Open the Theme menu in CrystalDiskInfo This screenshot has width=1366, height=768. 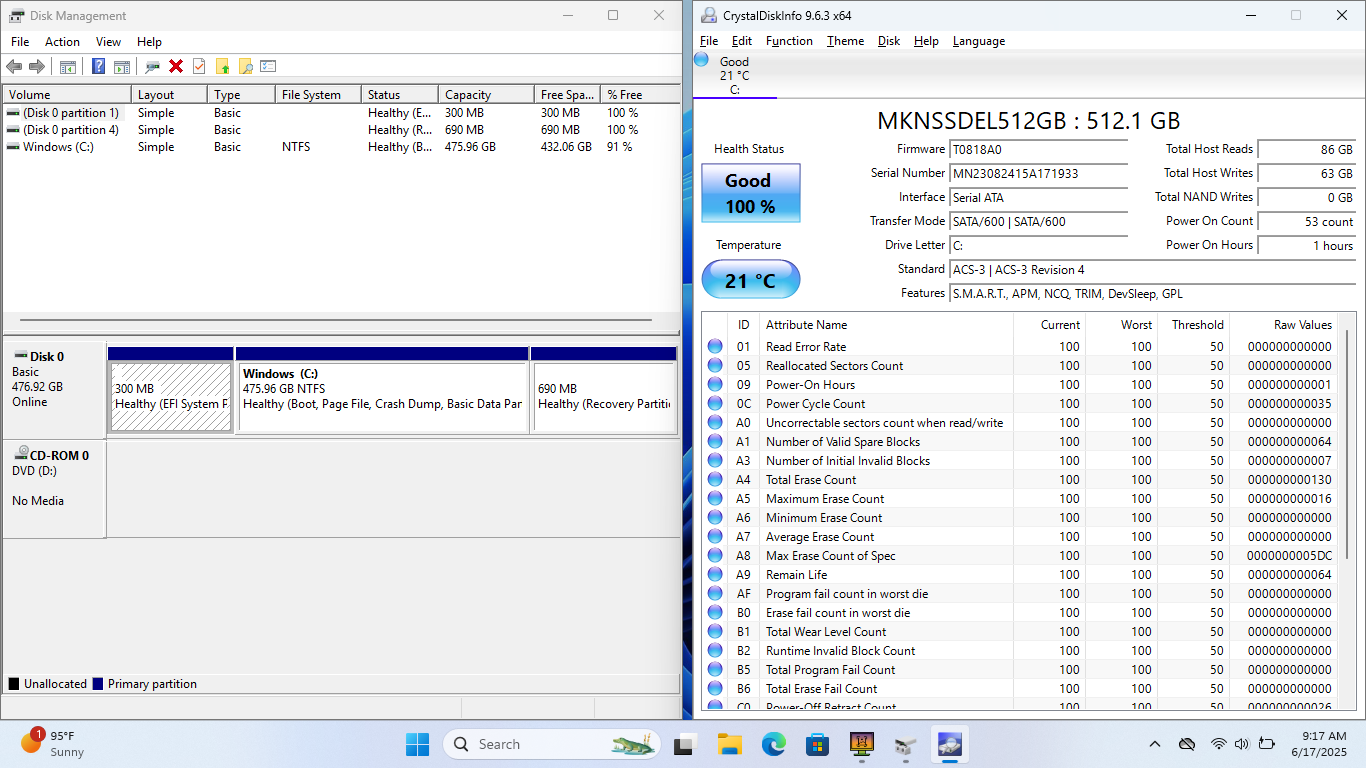click(845, 41)
